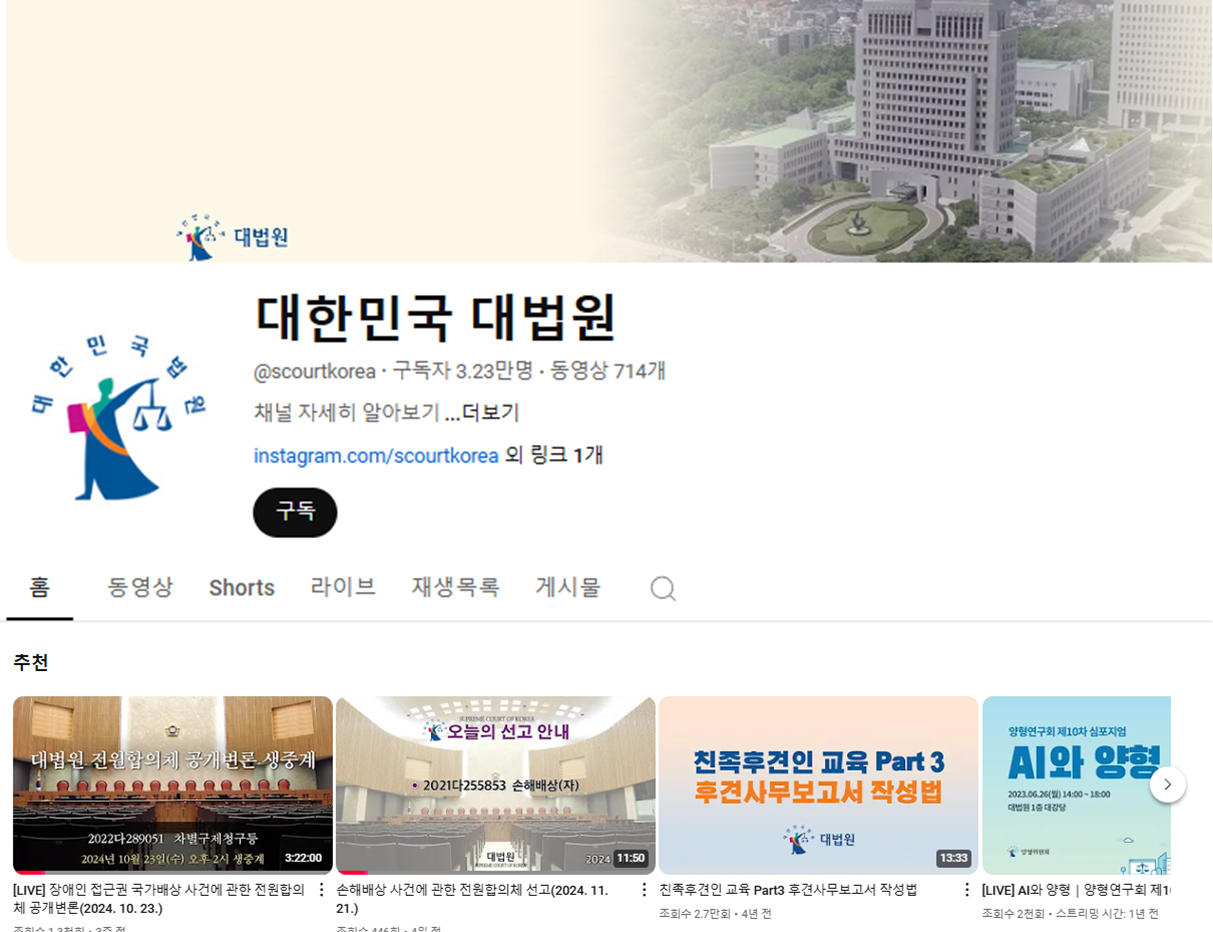This screenshot has width=1213, height=932.
Task: Open the 게시물 tab
Action: point(568,588)
